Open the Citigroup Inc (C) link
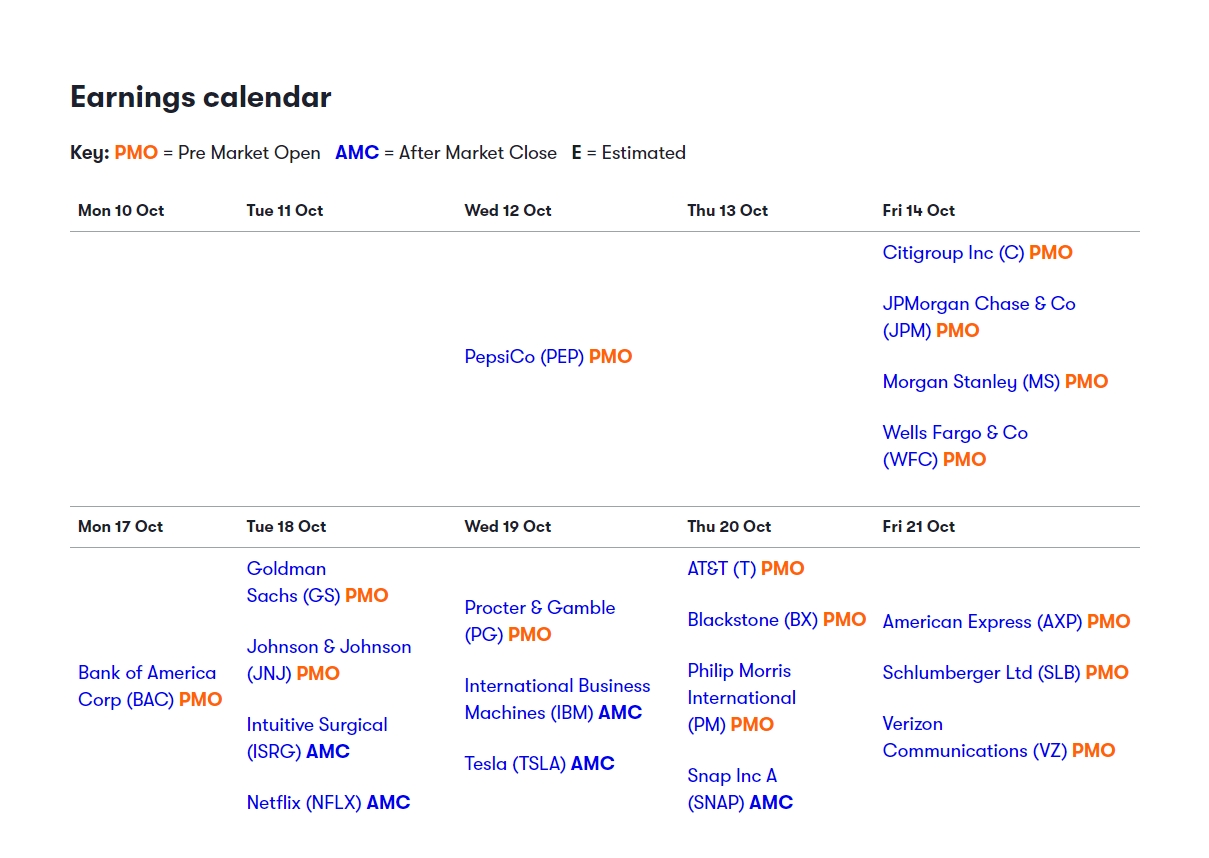 pos(953,253)
